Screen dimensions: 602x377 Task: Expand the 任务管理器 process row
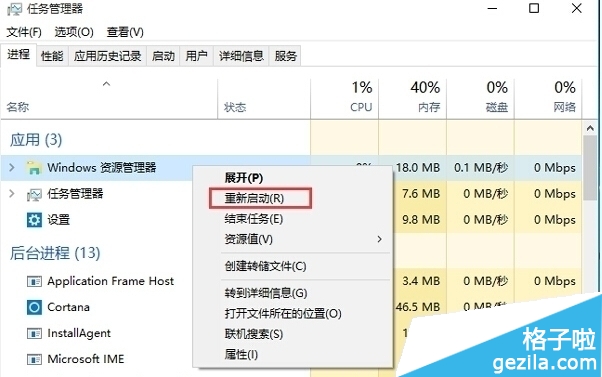coord(12,193)
